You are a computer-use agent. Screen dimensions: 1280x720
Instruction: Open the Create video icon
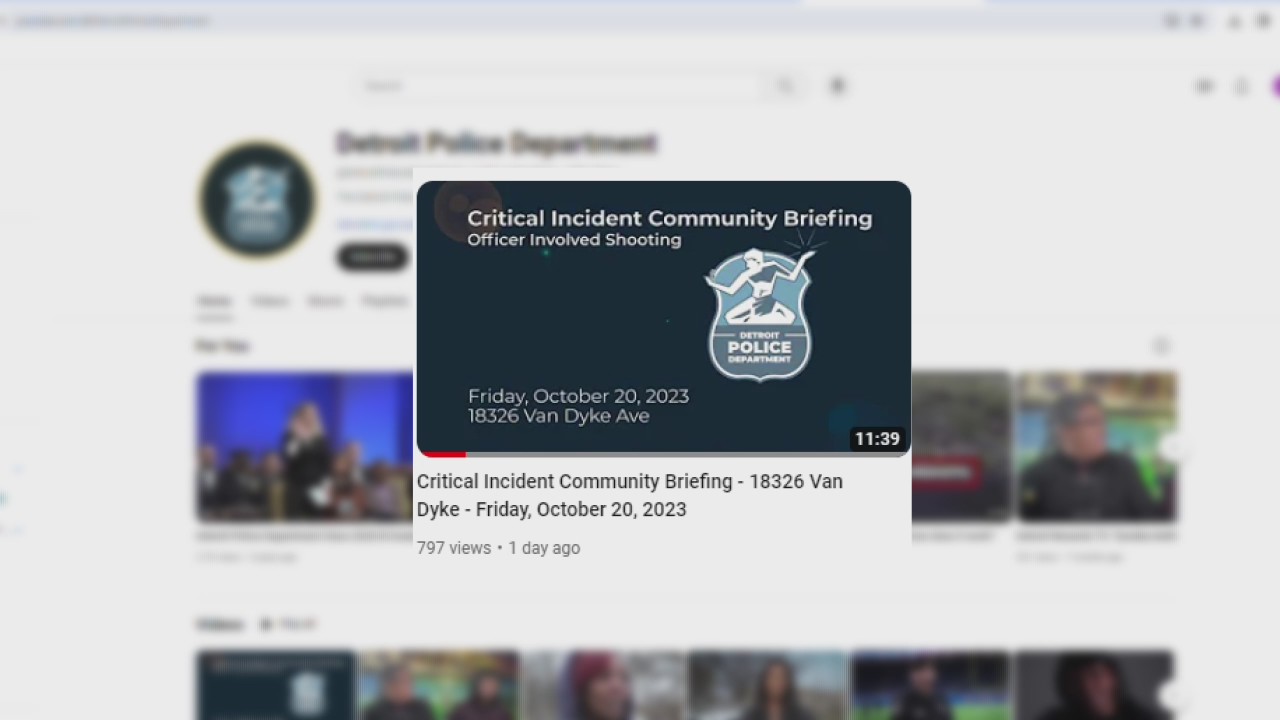tap(1204, 87)
